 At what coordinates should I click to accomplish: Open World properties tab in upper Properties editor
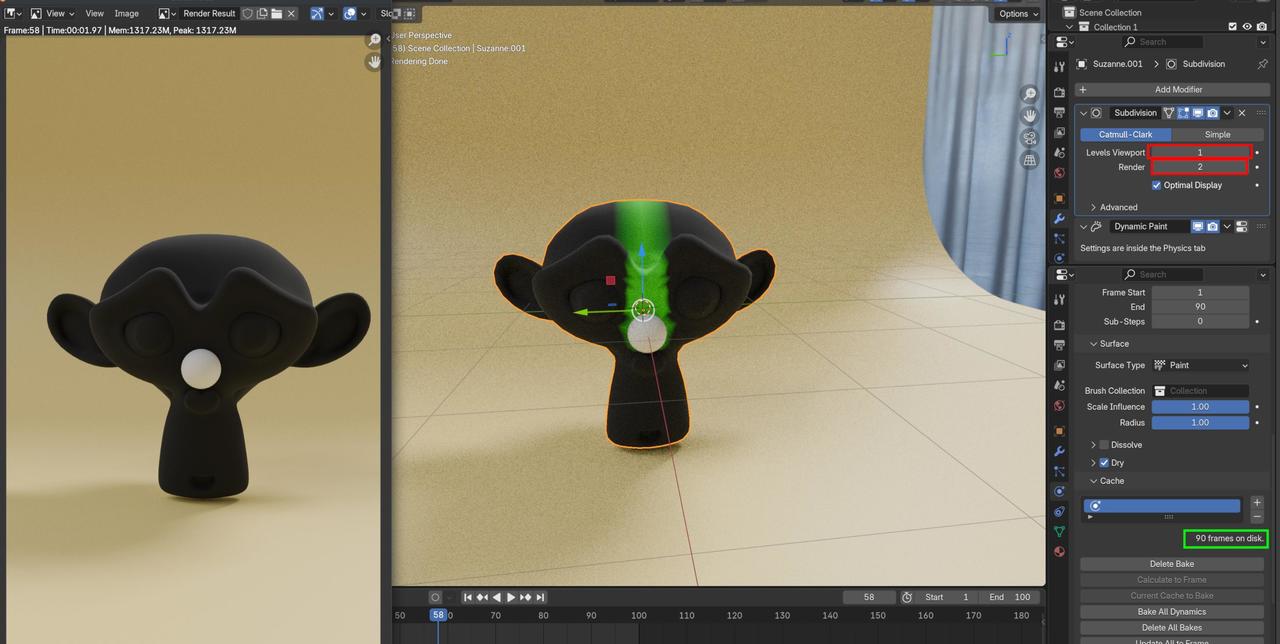pyautogui.click(x=1059, y=173)
